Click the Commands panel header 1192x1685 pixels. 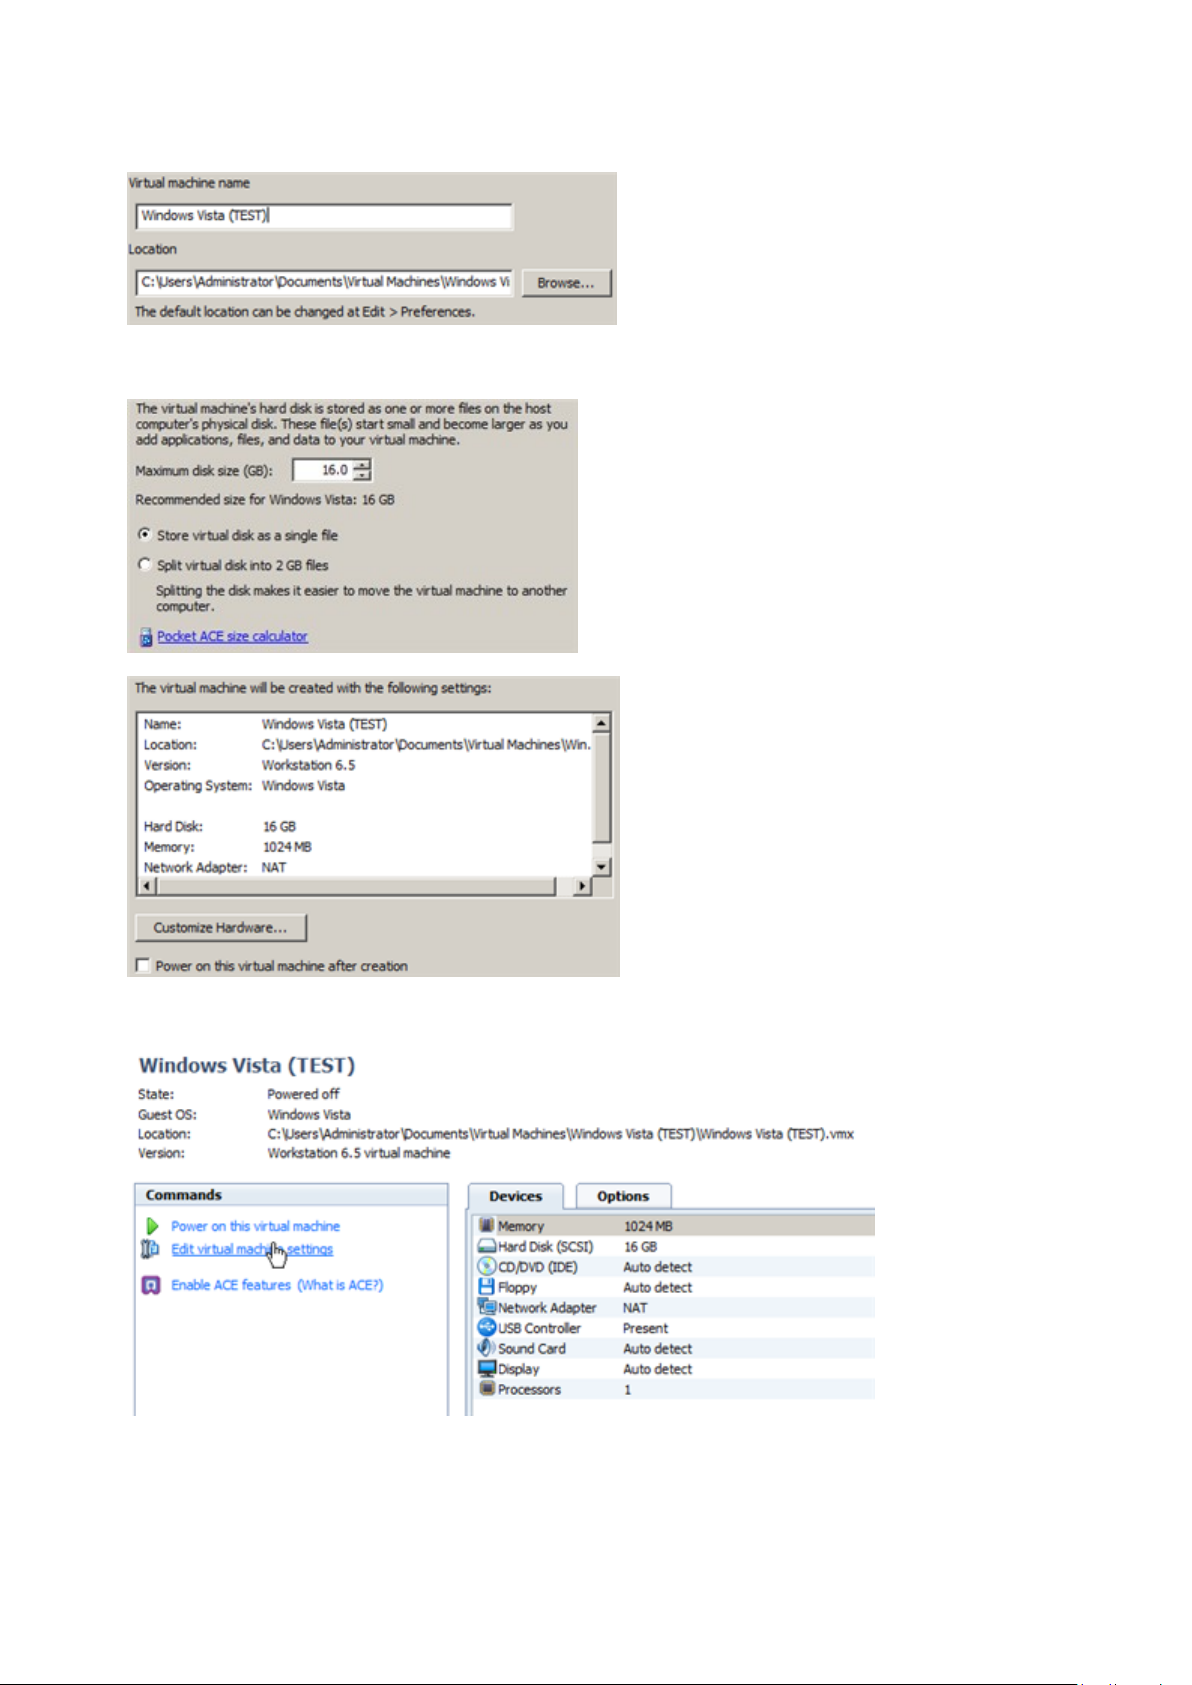[x=291, y=1195]
